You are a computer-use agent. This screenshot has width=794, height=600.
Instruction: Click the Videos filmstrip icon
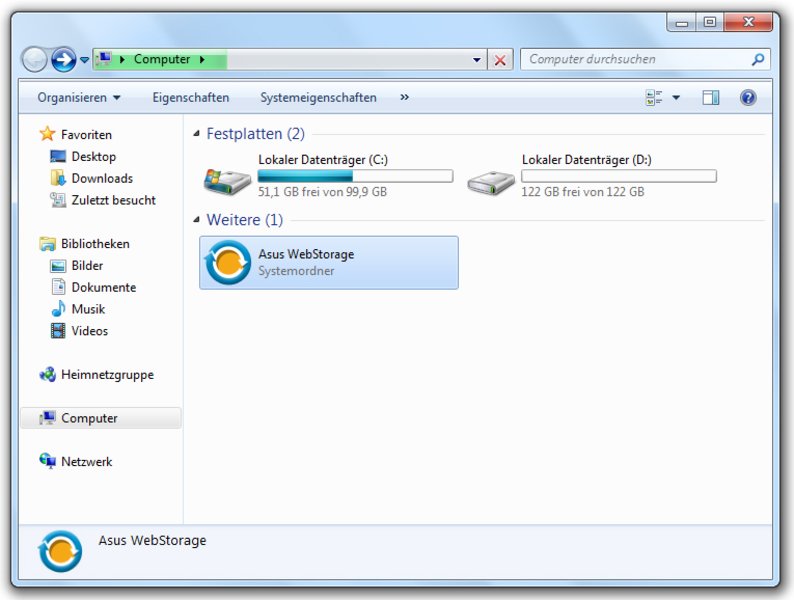click(x=58, y=331)
